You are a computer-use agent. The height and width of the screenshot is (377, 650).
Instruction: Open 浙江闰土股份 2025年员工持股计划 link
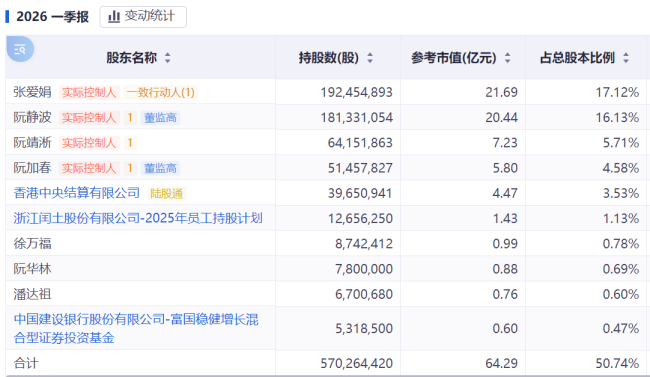[138, 218]
